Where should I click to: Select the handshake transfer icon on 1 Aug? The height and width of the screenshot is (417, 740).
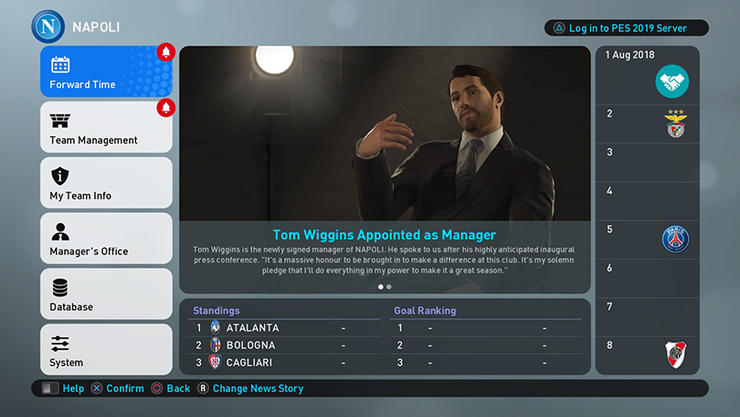coord(672,81)
